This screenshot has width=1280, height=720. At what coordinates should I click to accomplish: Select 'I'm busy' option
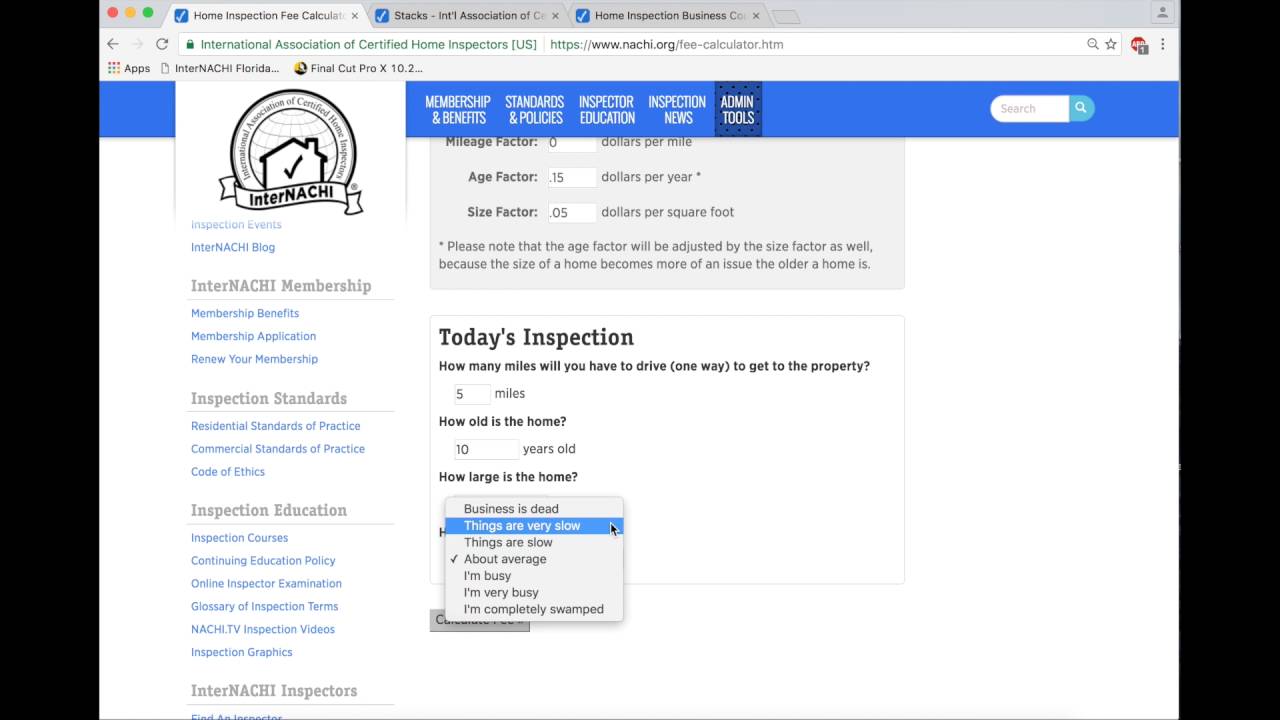534,576
